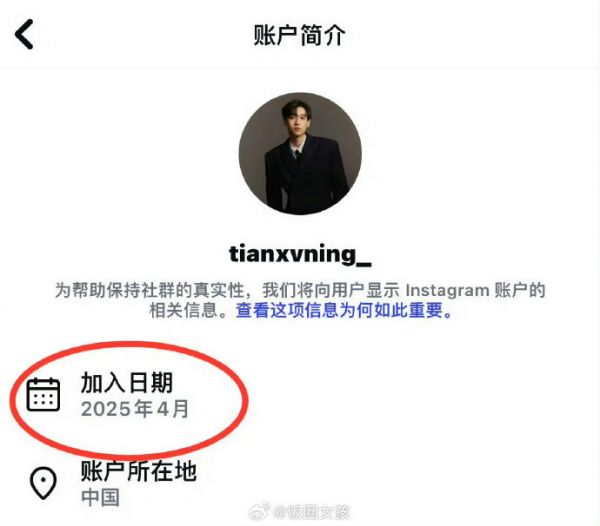Click the Weibo logo watermark
Screen dimensions: 600x526
click(260, 512)
